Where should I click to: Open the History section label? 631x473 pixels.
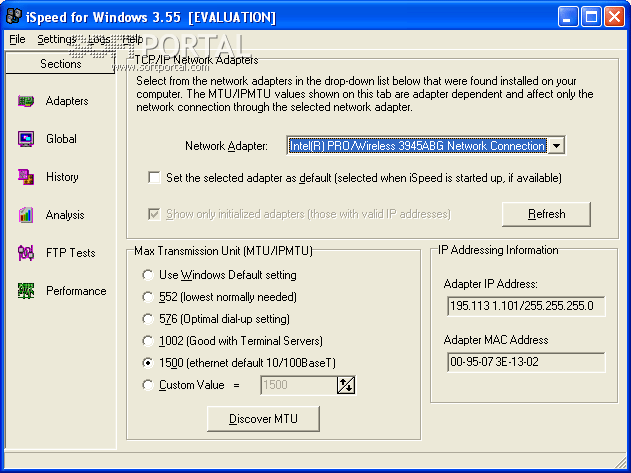[62, 177]
